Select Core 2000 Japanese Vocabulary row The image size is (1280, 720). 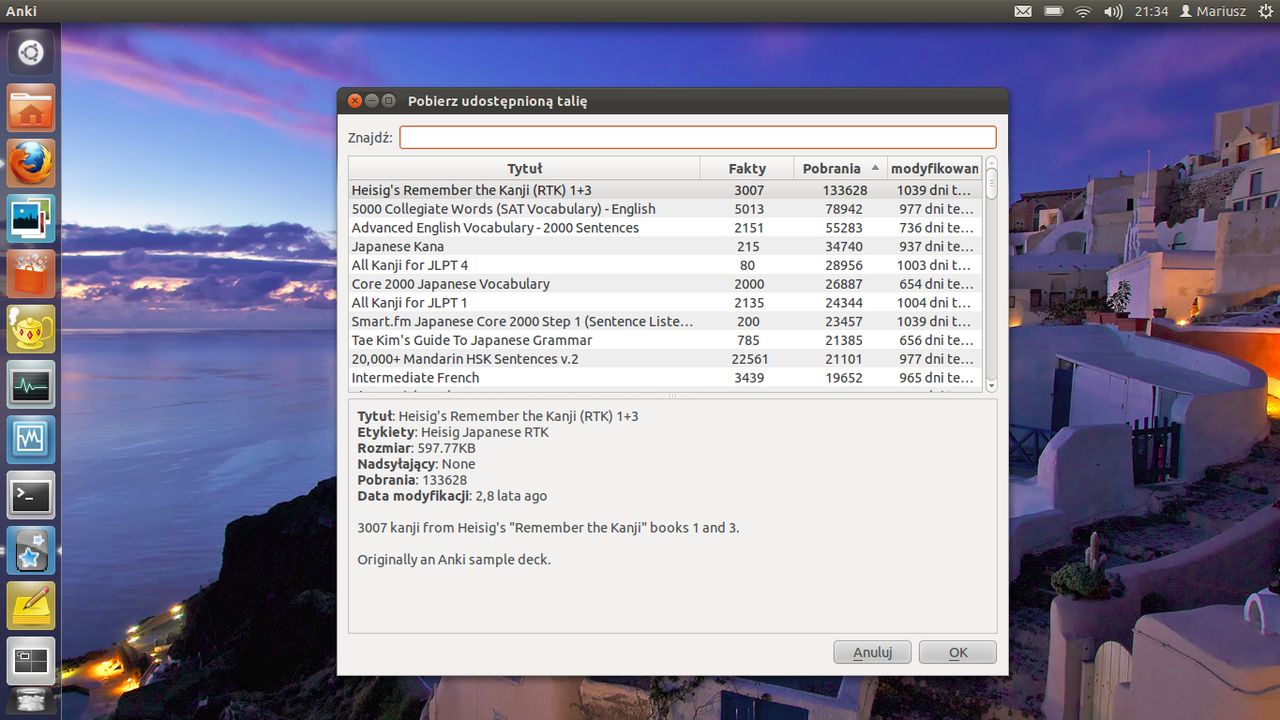tap(665, 284)
